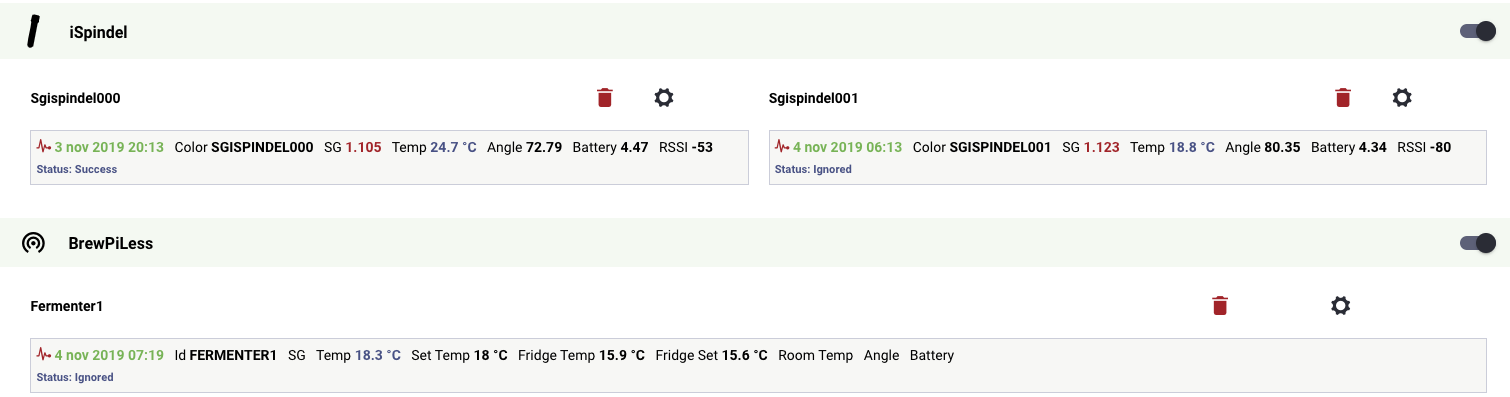The height and width of the screenshot is (397, 1510).
Task: Click Status: Success under Sgispindel000
Action: point(77,169)
